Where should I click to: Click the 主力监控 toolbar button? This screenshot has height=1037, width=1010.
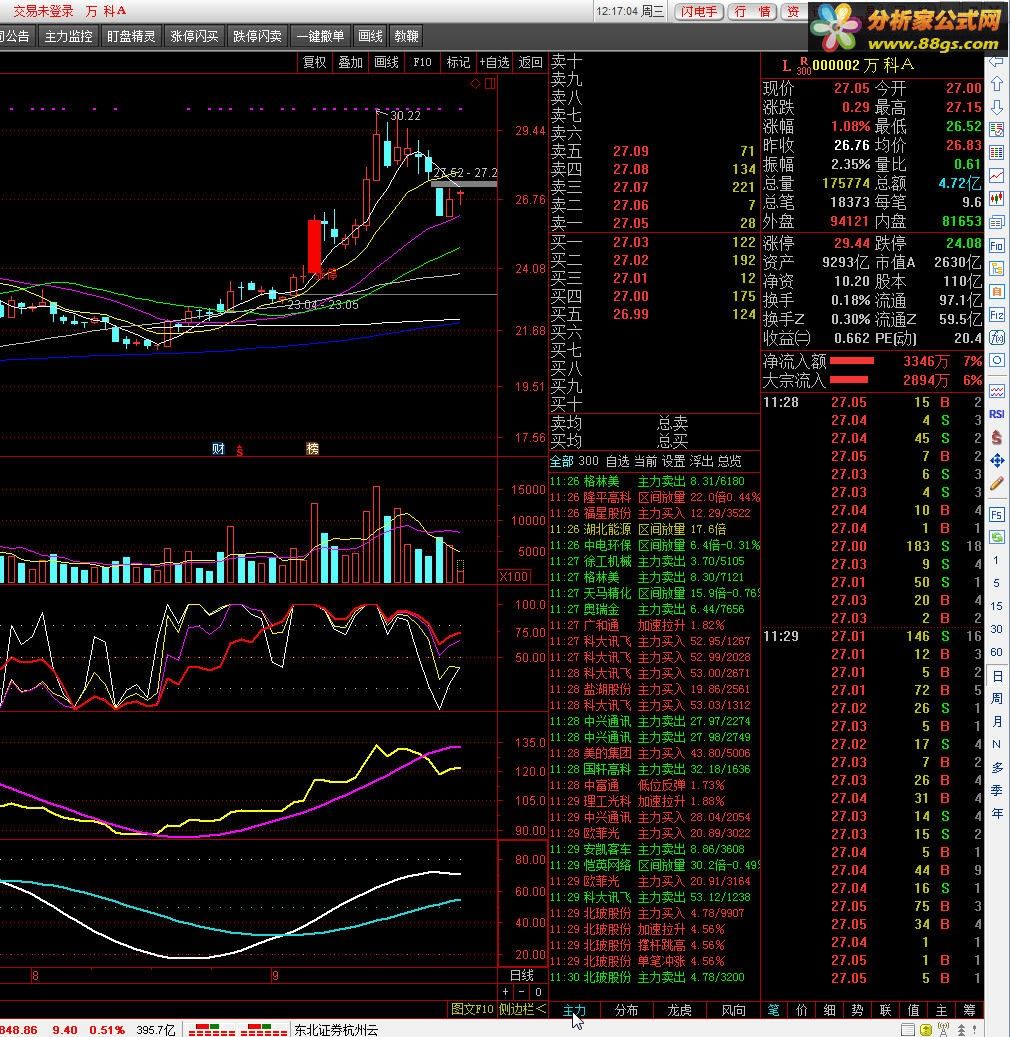click(x=68, y=36)
